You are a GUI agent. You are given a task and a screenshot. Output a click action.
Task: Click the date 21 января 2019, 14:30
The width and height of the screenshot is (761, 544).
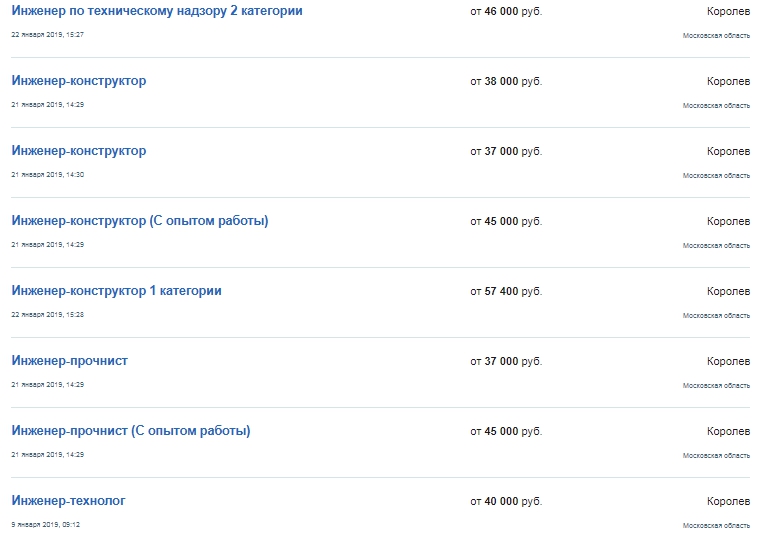[x=48, y=175]
